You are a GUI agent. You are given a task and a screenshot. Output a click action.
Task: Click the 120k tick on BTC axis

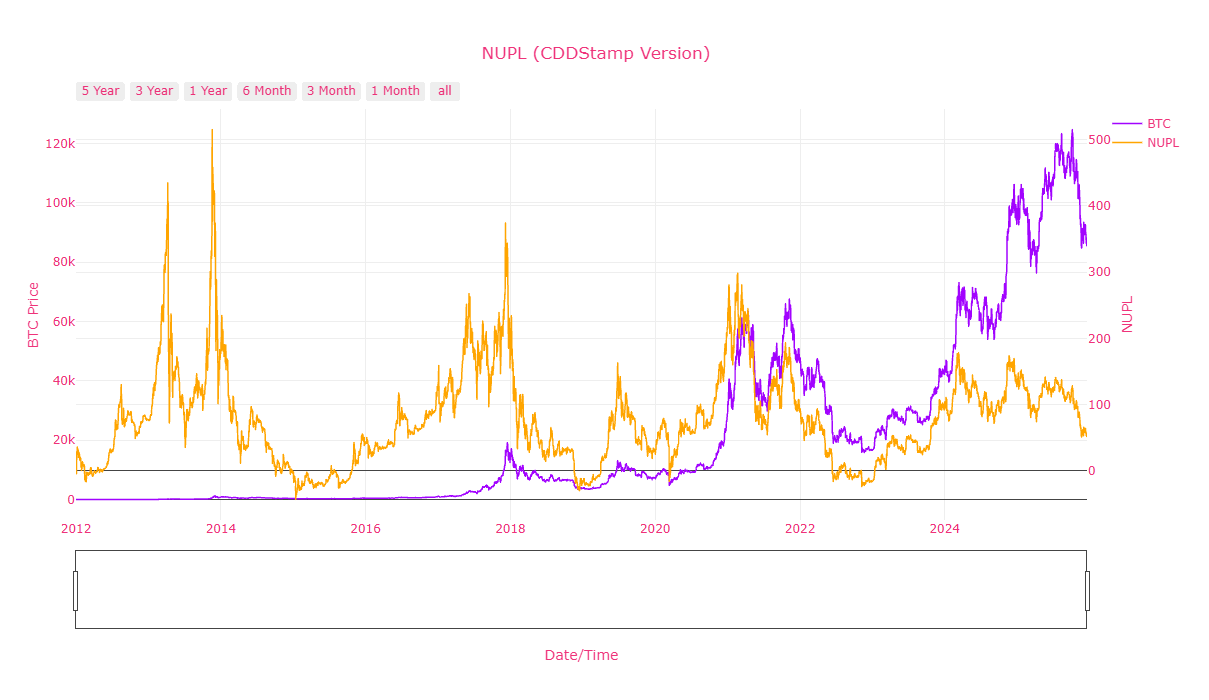coord(60,144)
